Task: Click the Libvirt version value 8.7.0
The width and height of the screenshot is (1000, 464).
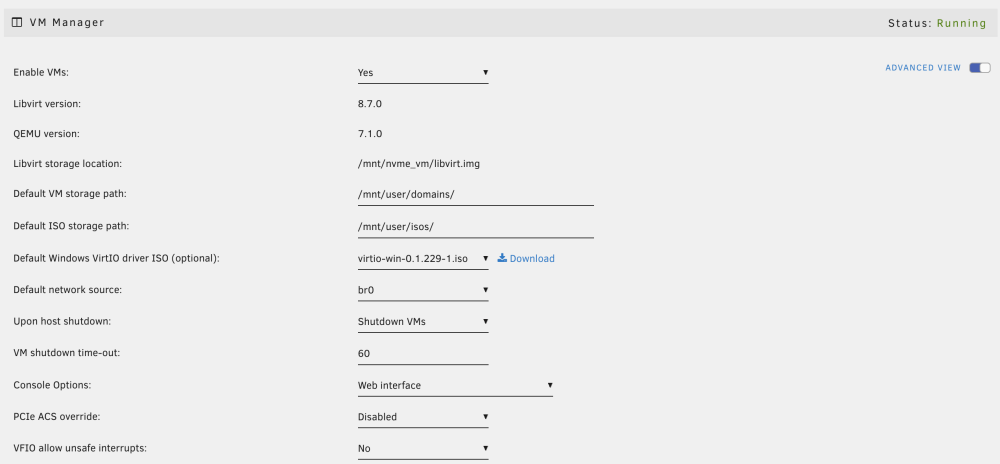Action: 370,103
